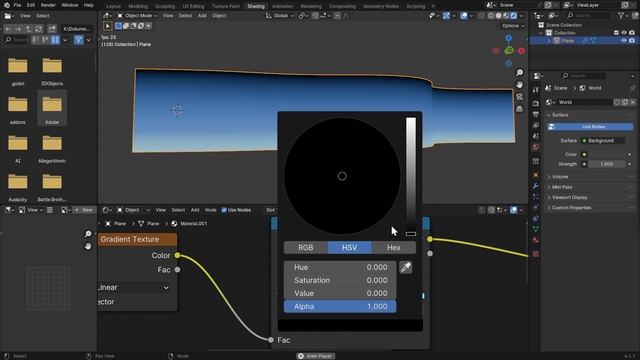640x360 pixels.
Task: Switch to the Geometry Nodes workspace tab
Action: [x=380, y=6]
